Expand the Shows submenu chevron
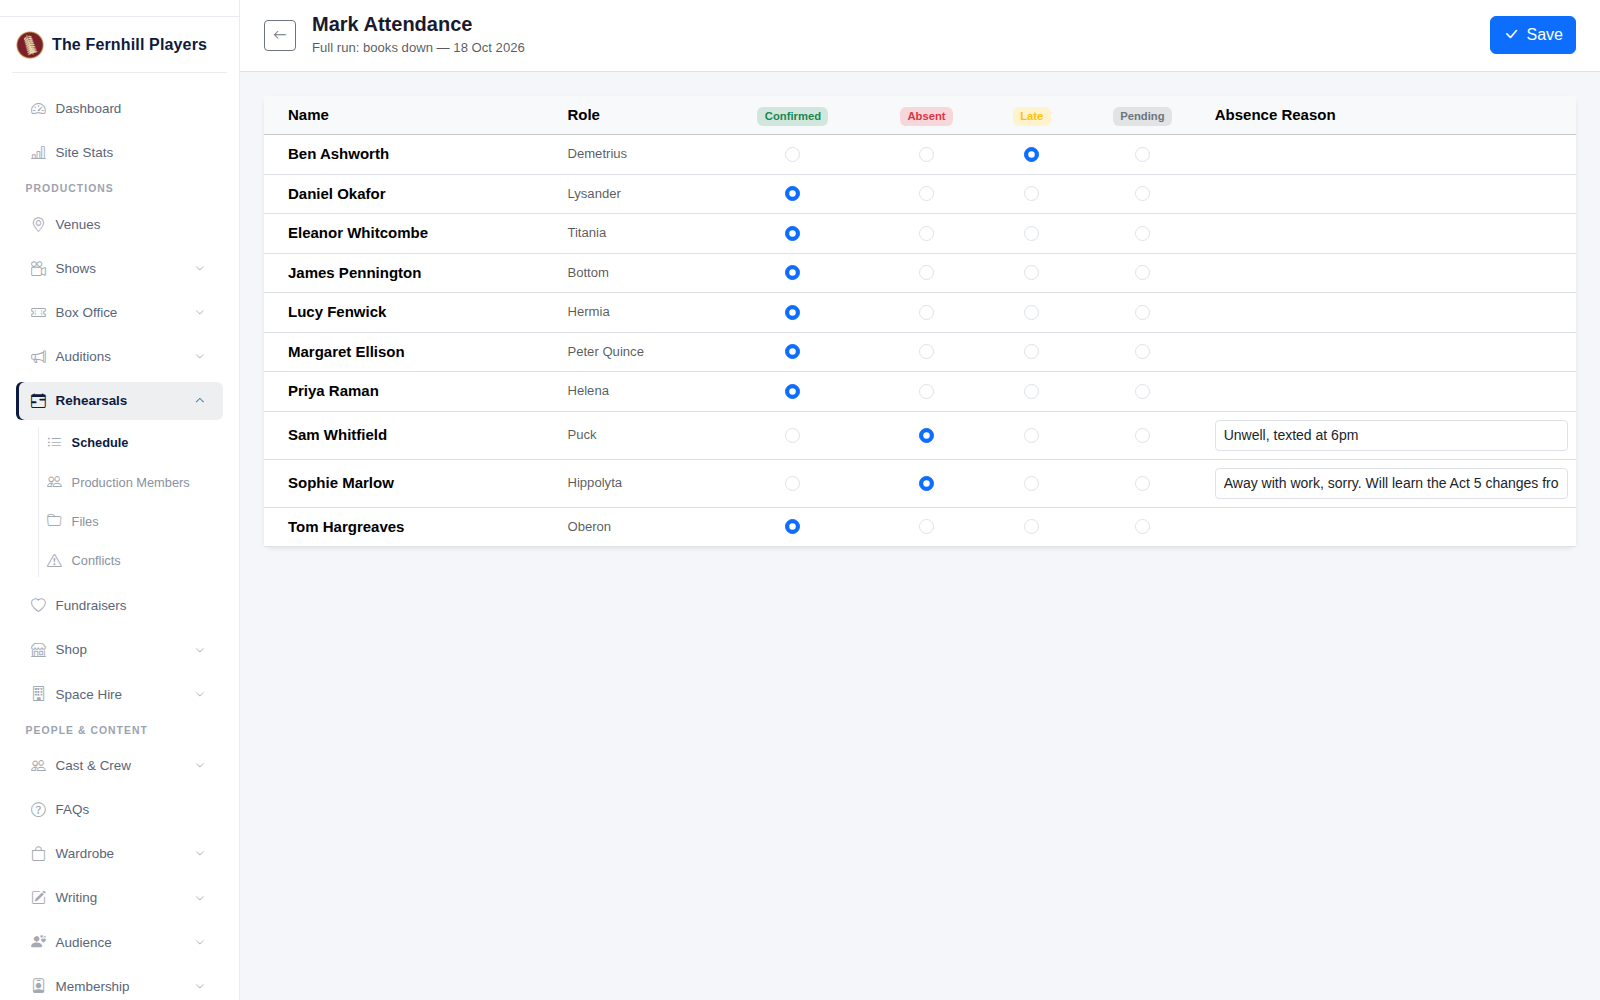Screen dimensions: 1600x1000 pos(200,269)
